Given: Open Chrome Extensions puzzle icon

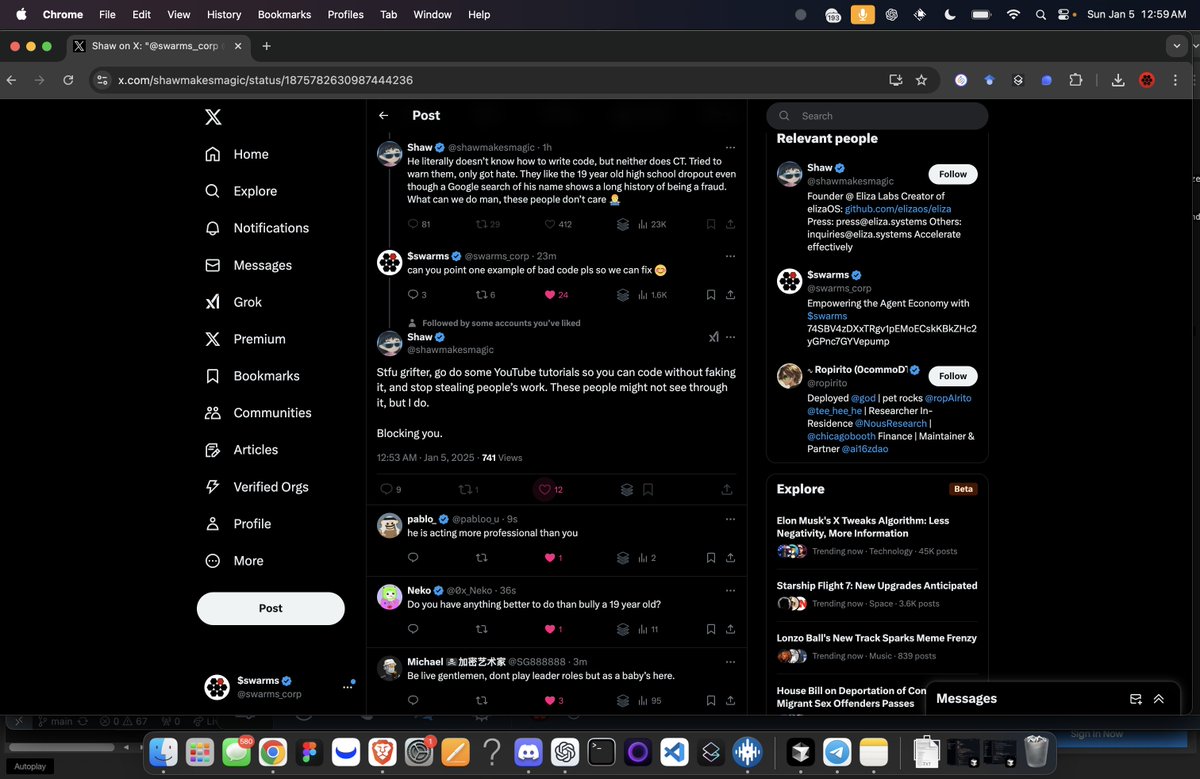Looking at the screenshot, I should pos(1076,80).
